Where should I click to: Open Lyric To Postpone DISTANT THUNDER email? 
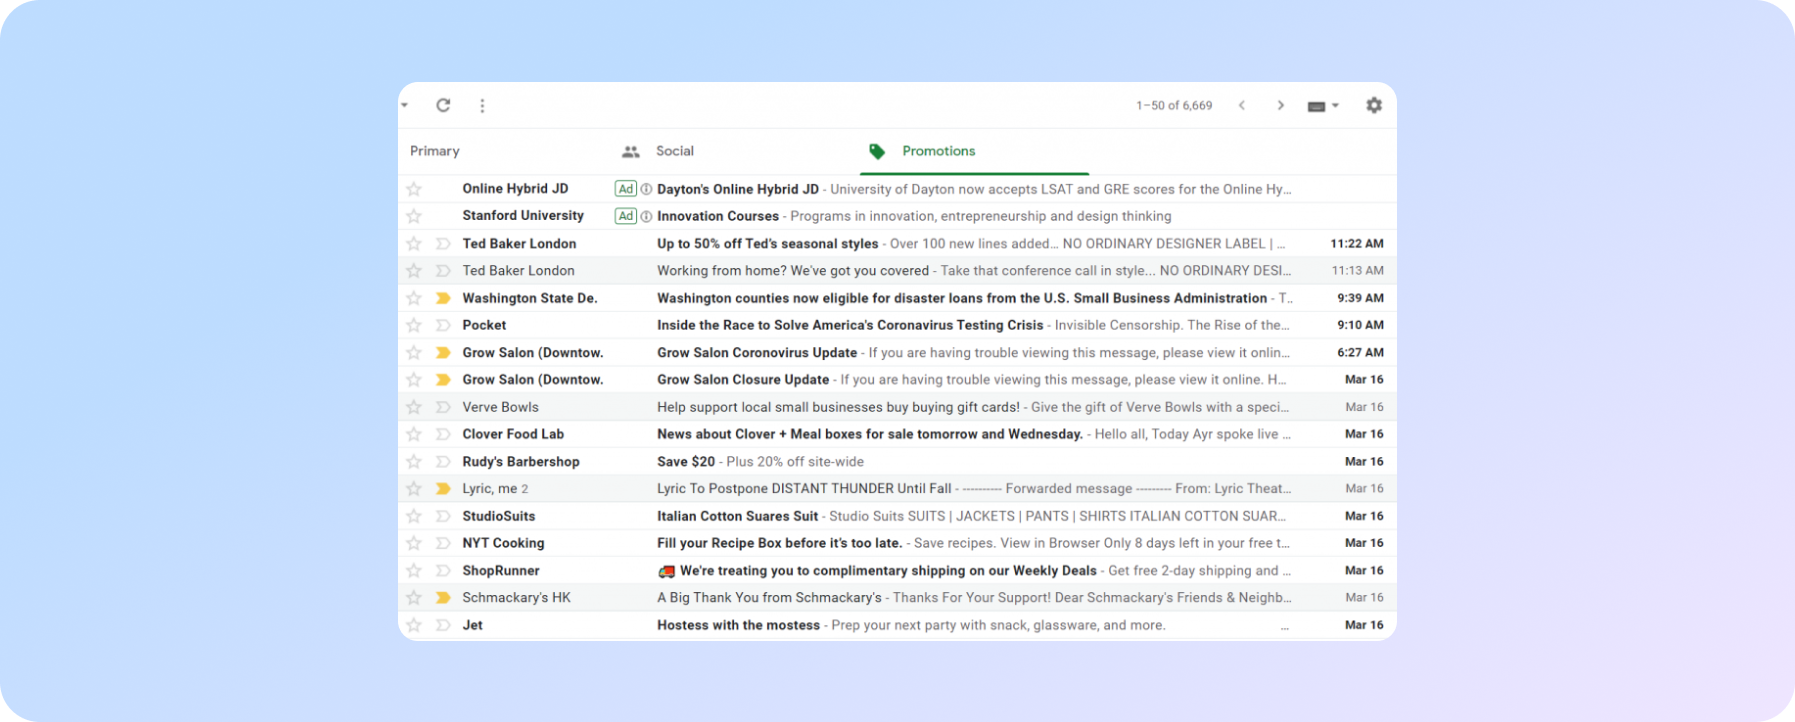pyautogui.click(x=897, y=489)
